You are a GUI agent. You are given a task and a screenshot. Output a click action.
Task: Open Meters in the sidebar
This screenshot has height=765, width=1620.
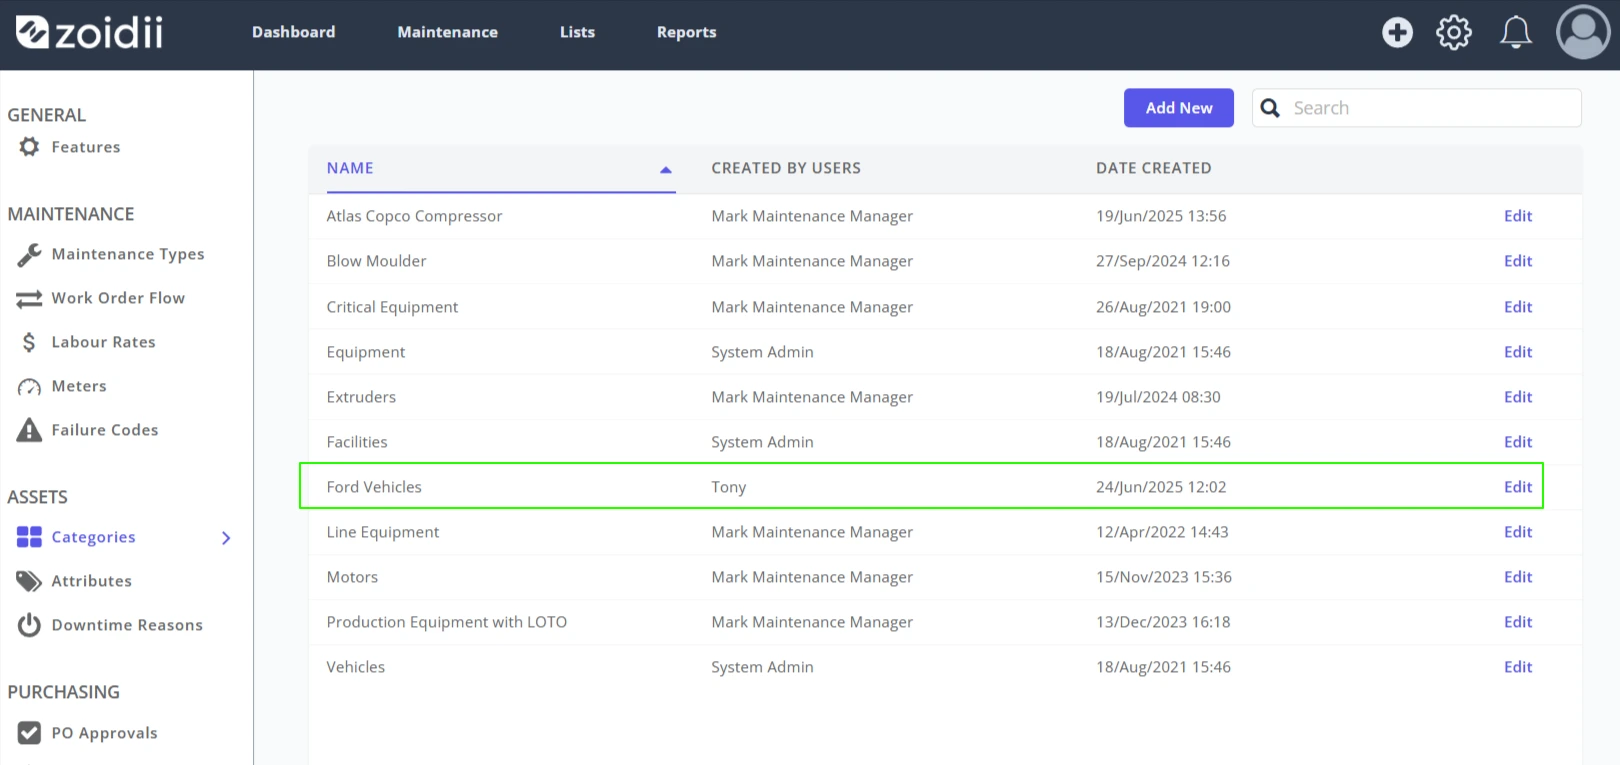coord(79,386)
